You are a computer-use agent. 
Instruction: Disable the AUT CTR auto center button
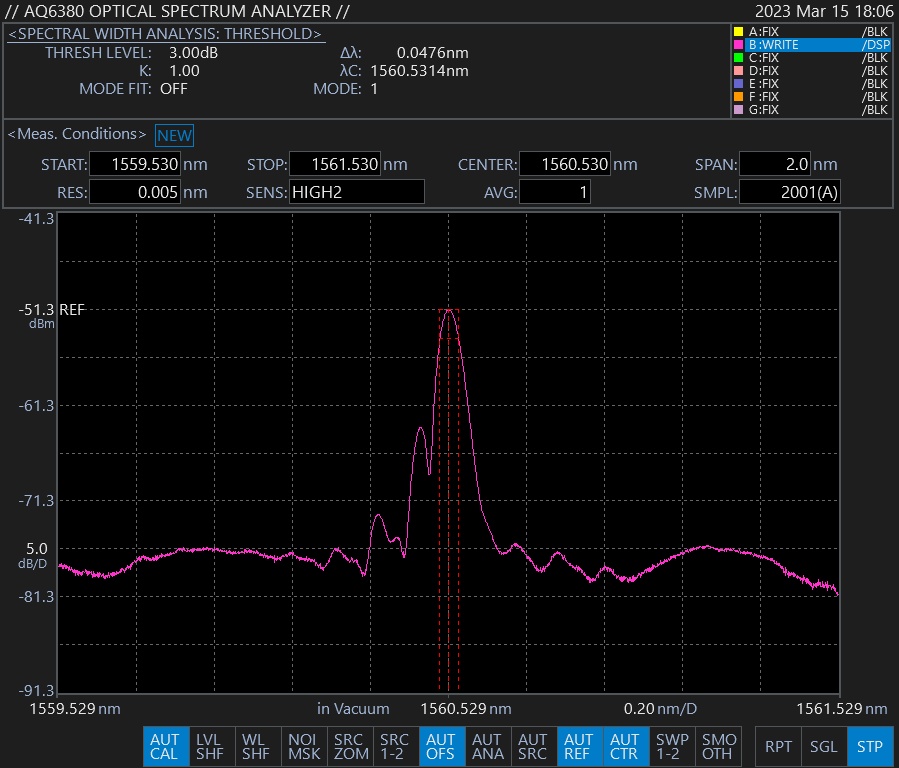(625, 746)
